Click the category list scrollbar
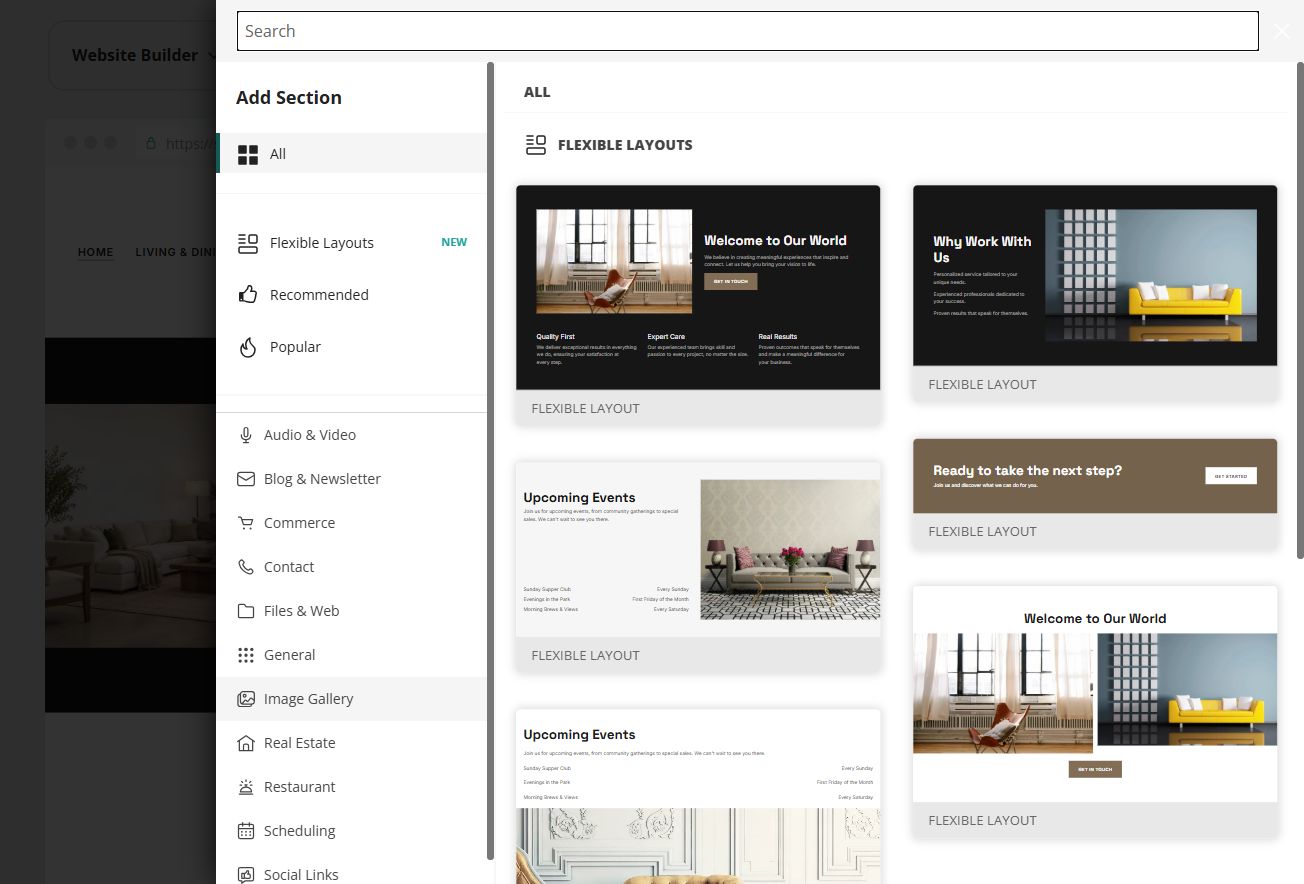The image size is (1304, 884). pos(490,460)
